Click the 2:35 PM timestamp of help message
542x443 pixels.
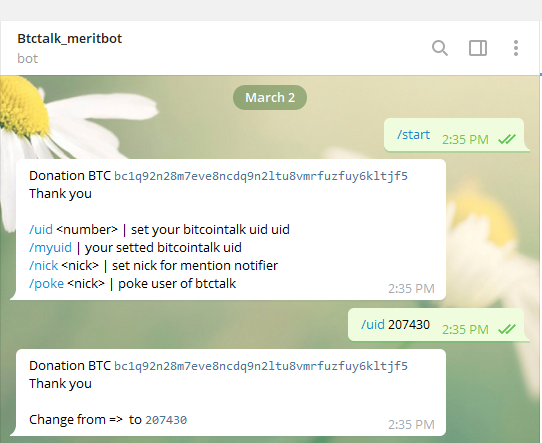(x=411, y=289)
